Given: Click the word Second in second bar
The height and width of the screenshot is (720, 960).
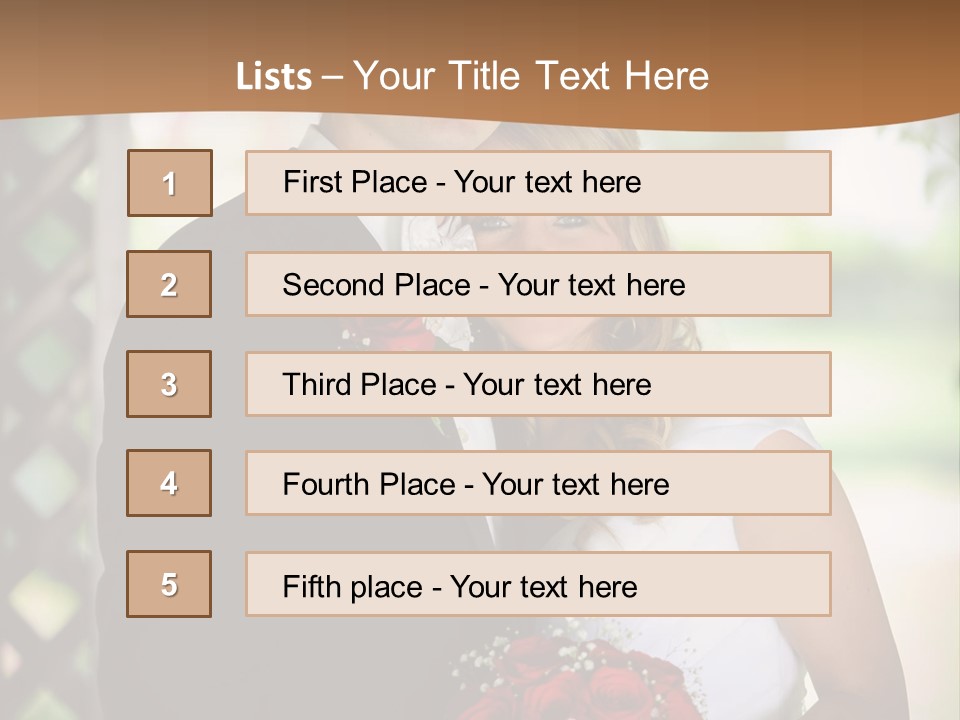Looking at the screenshot, I should point(334,285).
